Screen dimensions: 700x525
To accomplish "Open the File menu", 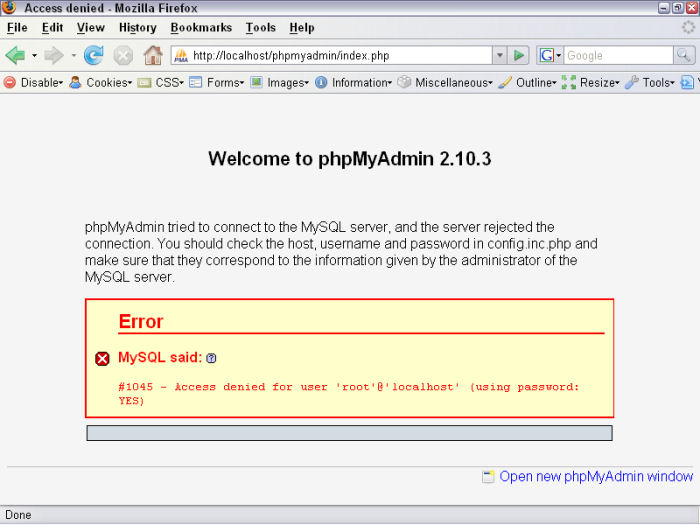I will pyautogui.click(x=17, y=28).
